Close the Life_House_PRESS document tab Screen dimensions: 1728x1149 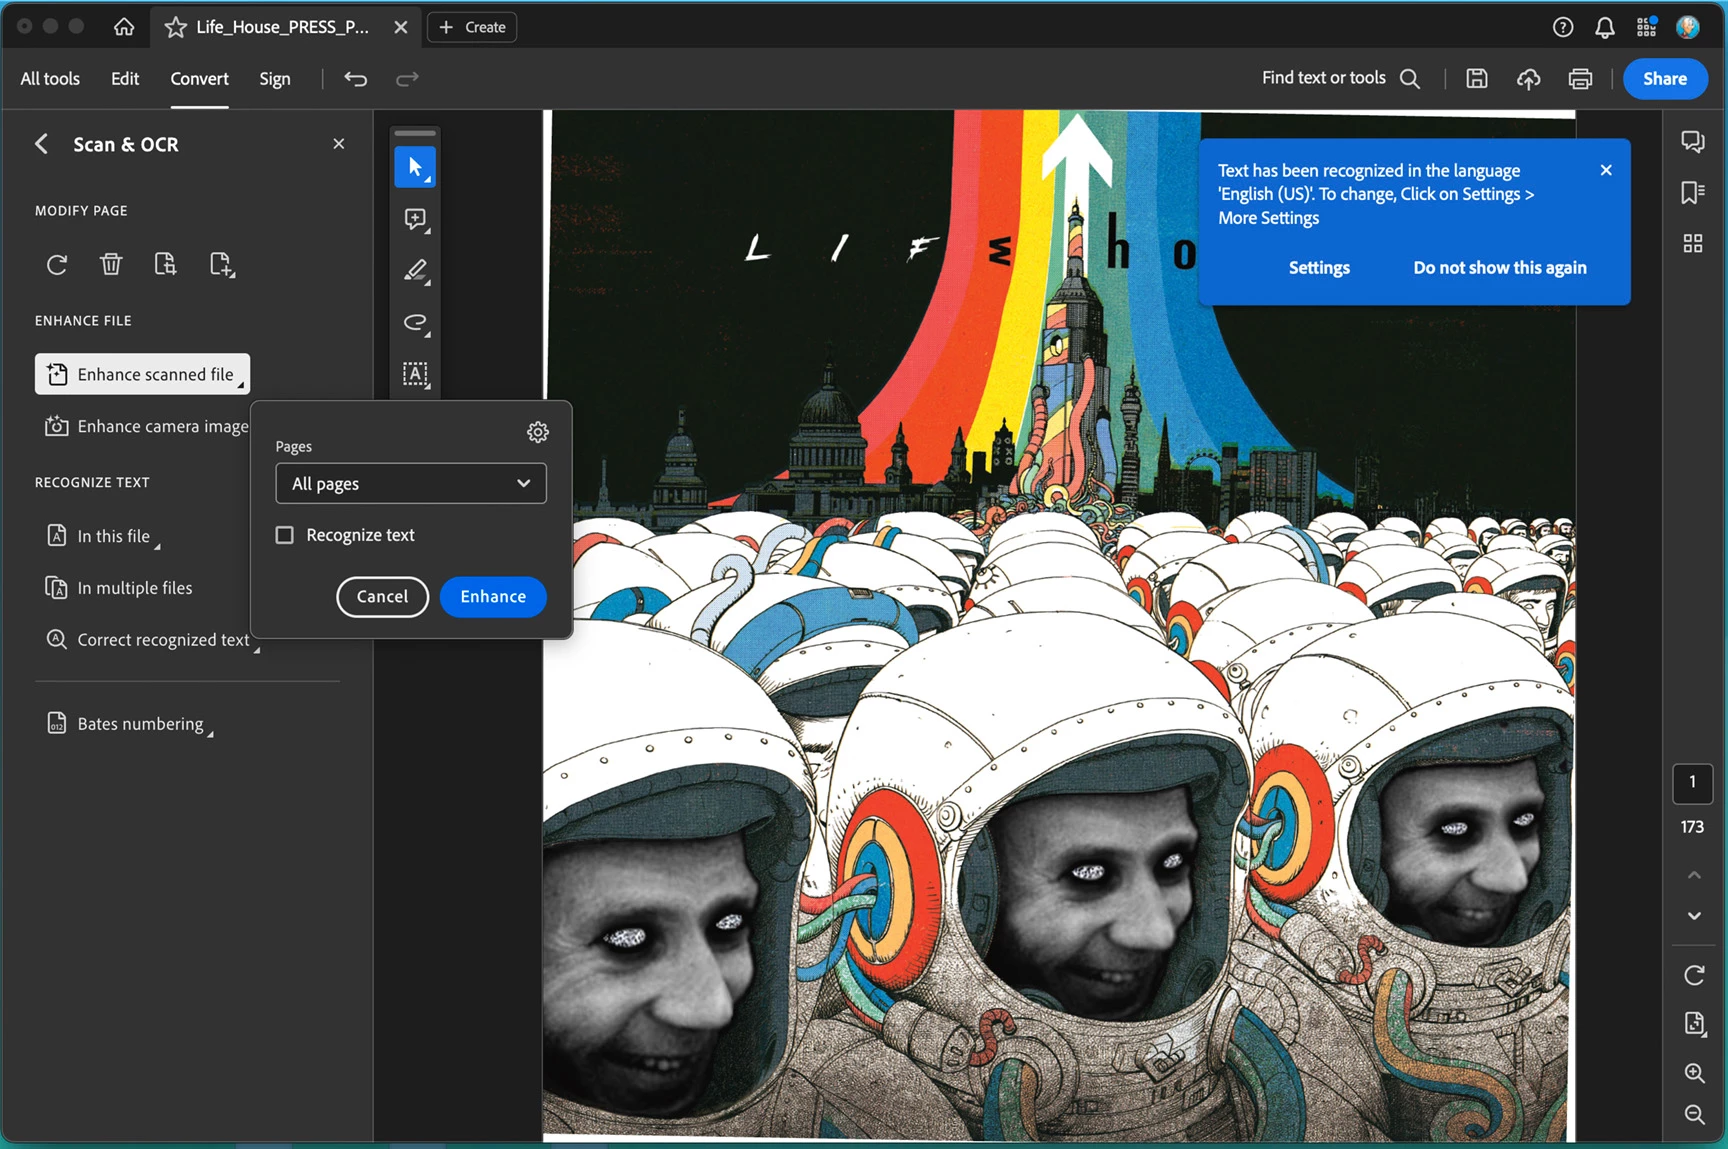(401, 27)
